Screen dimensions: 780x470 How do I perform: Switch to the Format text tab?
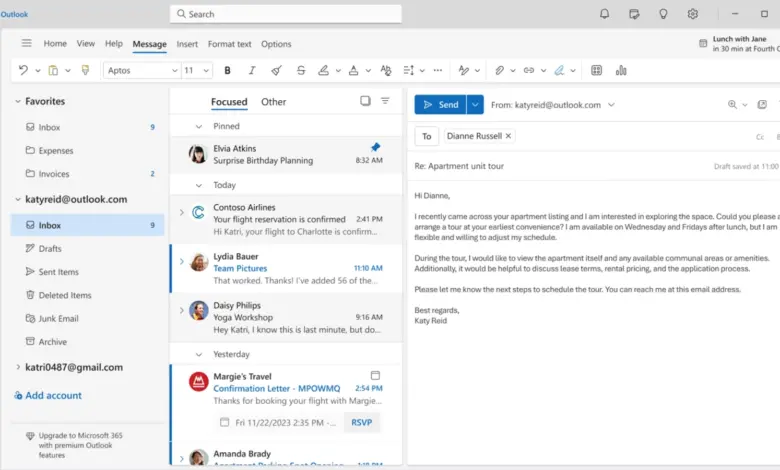click(229, 44)
